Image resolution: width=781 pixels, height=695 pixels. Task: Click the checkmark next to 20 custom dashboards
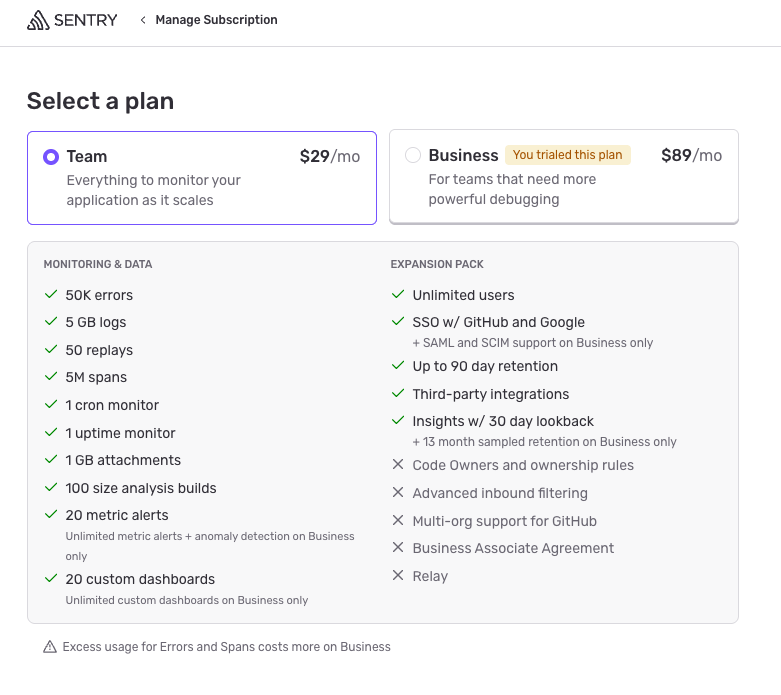[51, 579]
